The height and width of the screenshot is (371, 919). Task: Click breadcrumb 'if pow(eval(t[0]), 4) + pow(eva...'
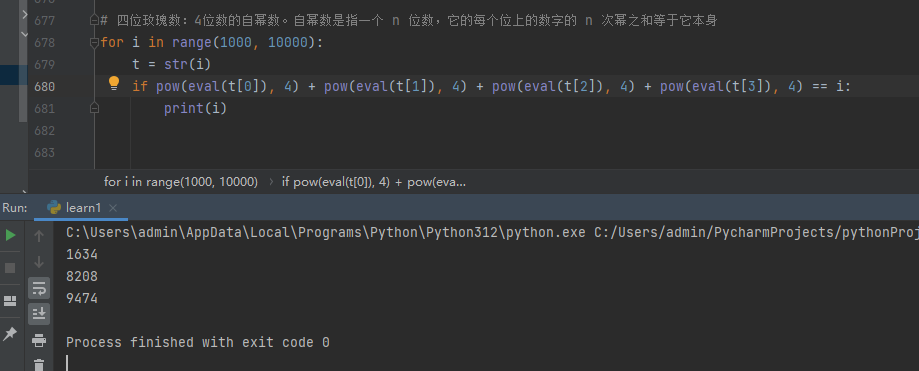coord(374,182)
